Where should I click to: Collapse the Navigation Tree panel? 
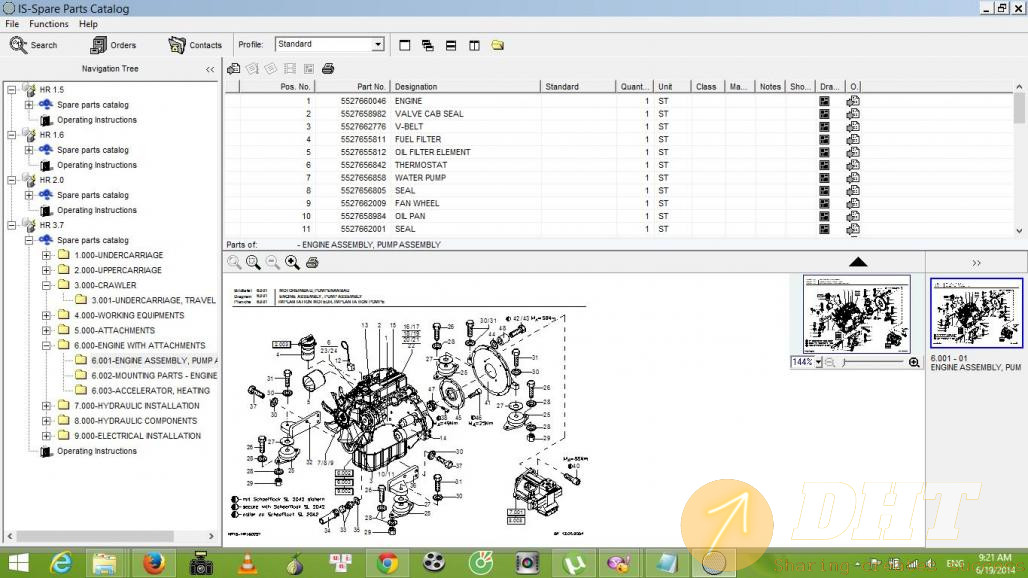tap(210, 69)
